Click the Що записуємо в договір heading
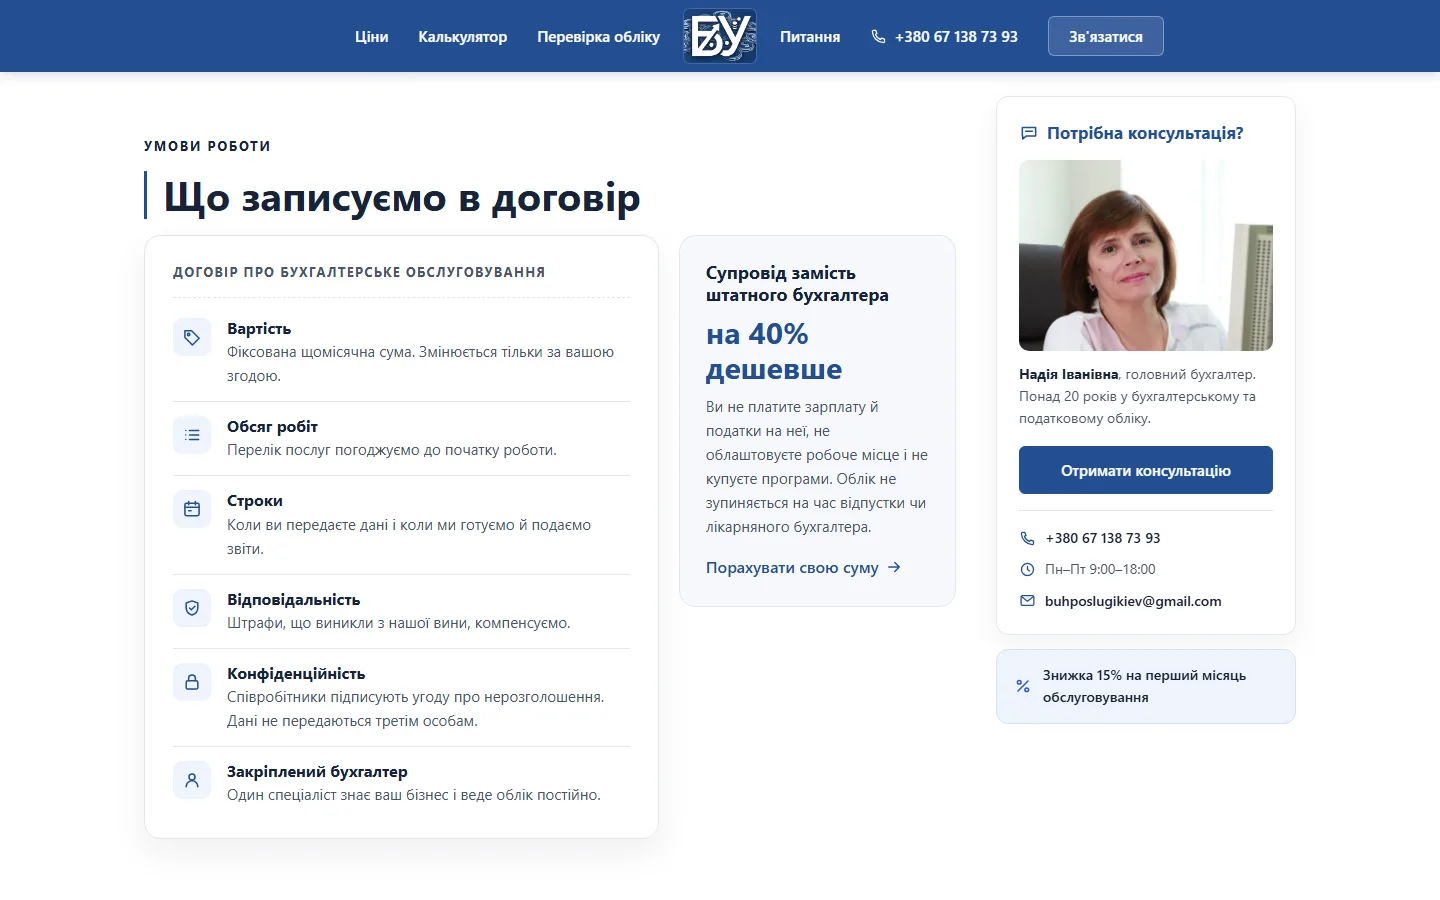This screenshot has height=900, width=1440. coord(402,196)
